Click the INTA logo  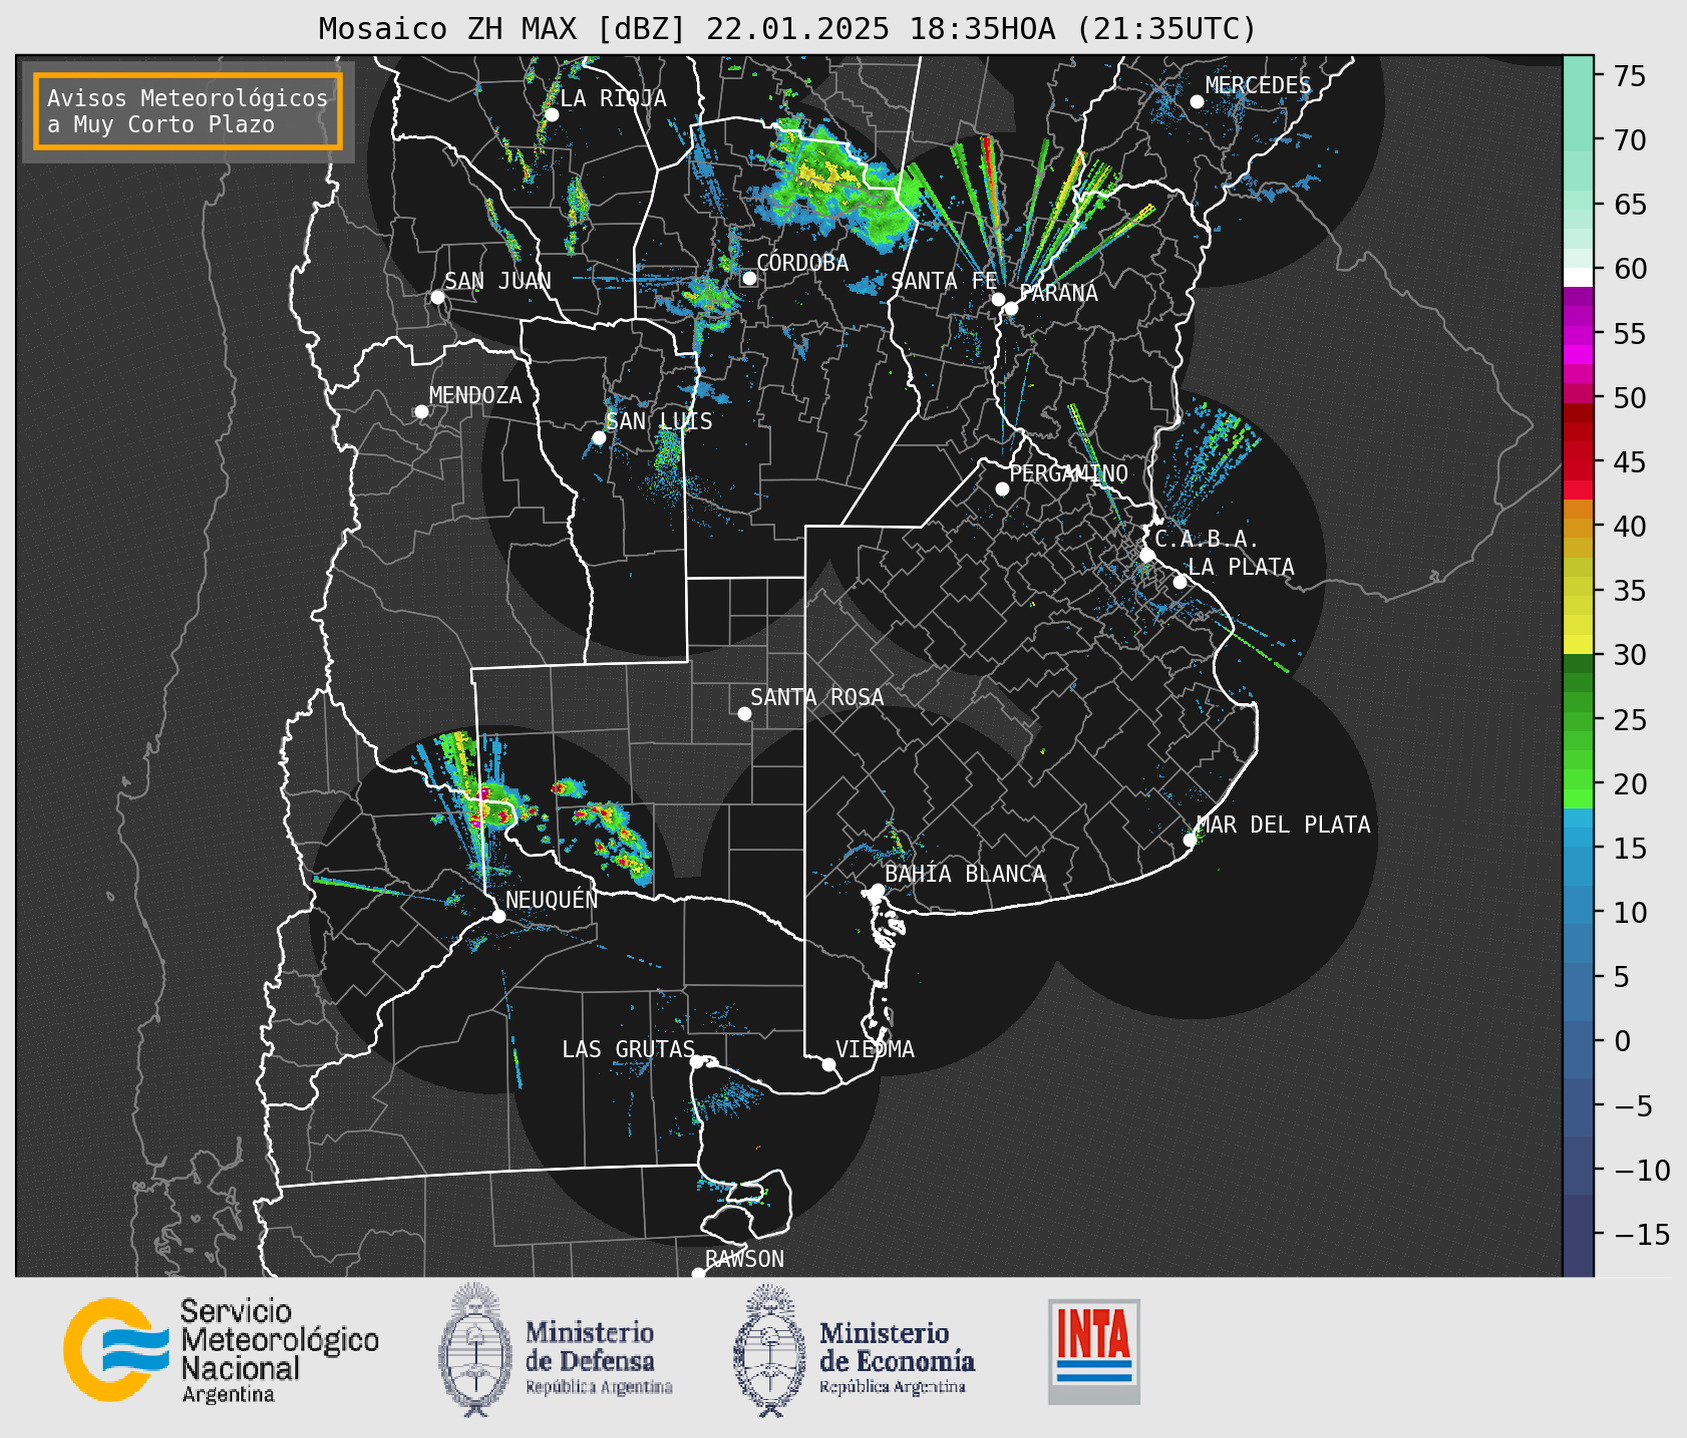tap(1094, 1351)
